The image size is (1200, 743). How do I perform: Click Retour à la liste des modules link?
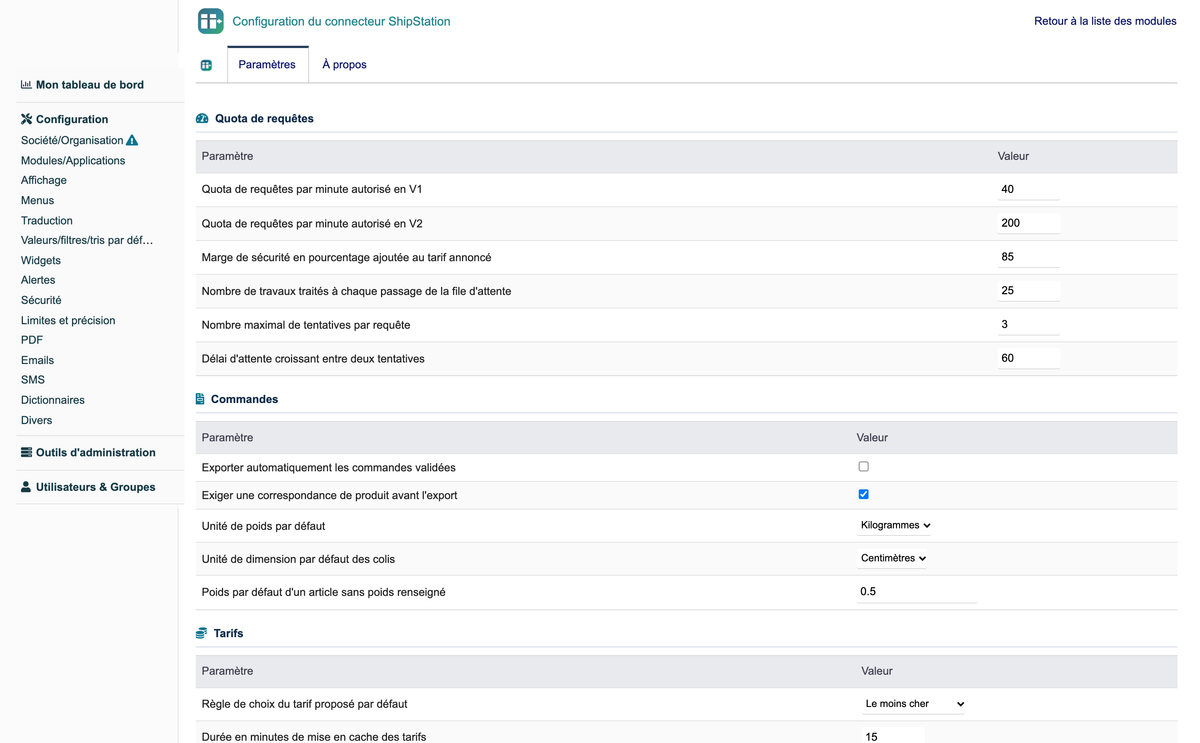coord(1105,21)
